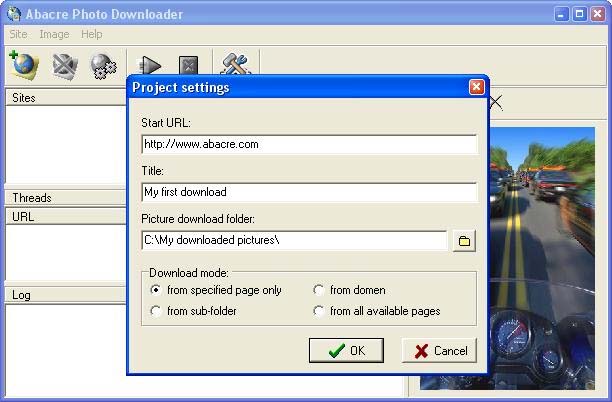612x402 pixels.
Task: Click the Title text field
Action: pyautogui.click(x=308, y=192)
